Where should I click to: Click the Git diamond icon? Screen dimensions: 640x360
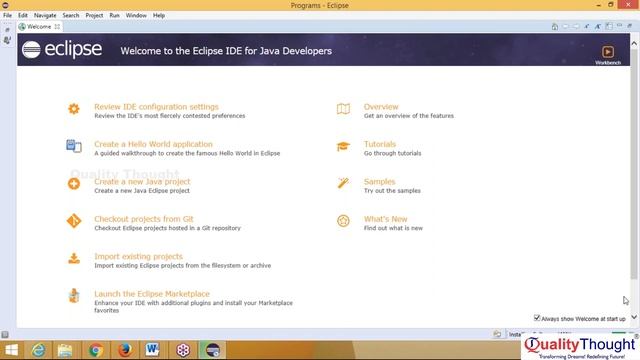(74, 221)
